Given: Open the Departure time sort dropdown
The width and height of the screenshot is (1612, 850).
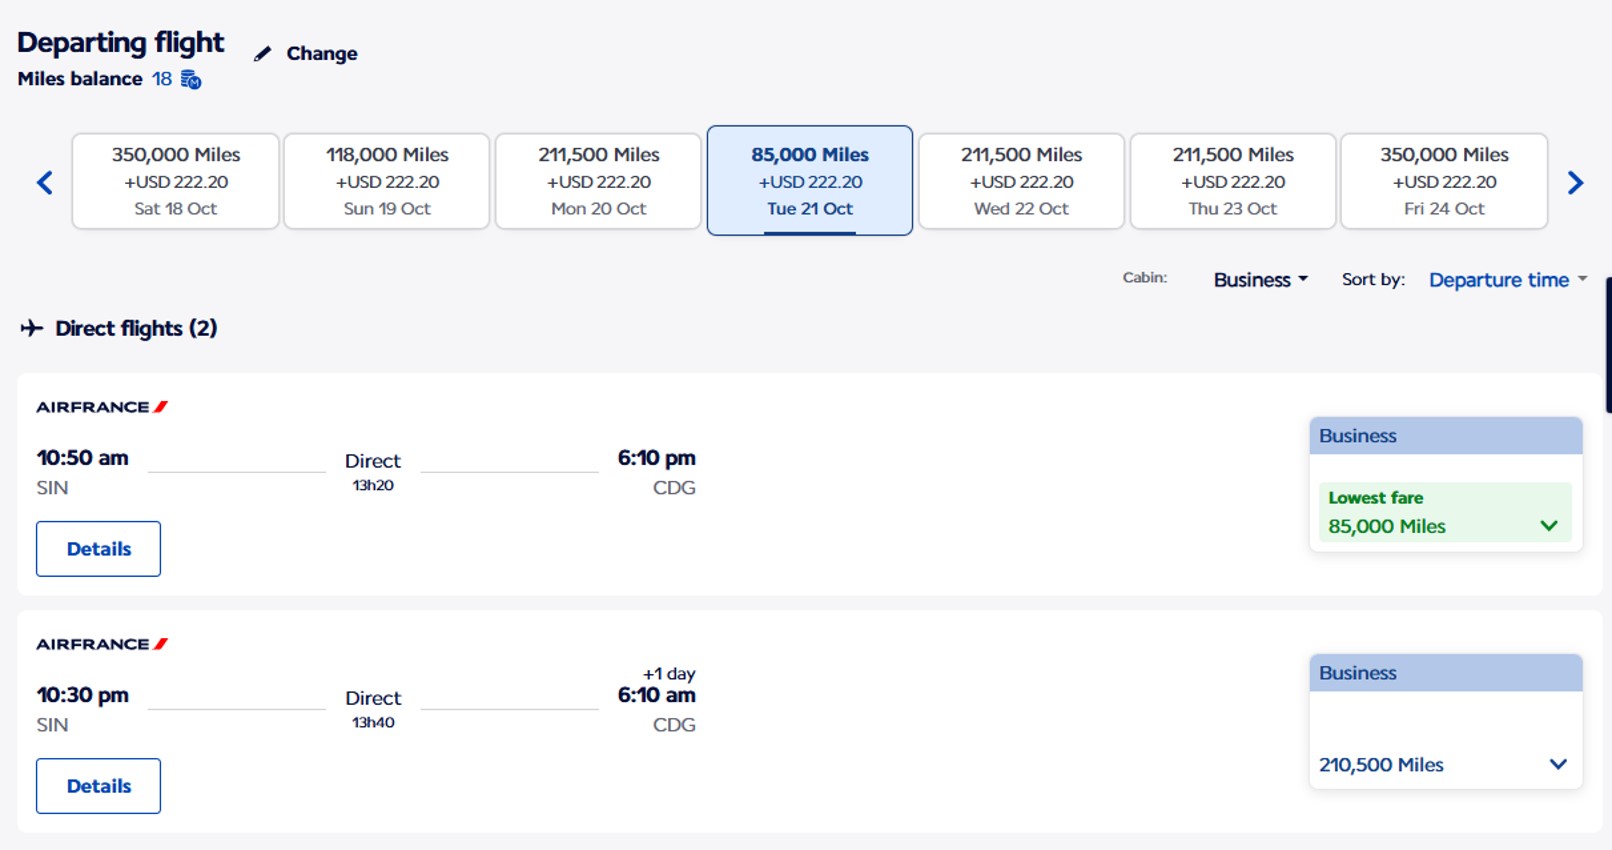Looking at the screenshot, I should click(1508, 280).
